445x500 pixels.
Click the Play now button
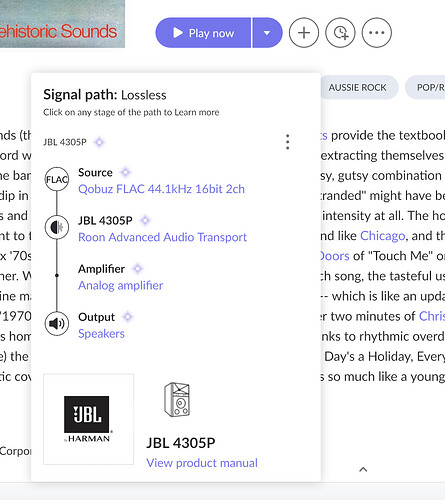coord(203,33)
